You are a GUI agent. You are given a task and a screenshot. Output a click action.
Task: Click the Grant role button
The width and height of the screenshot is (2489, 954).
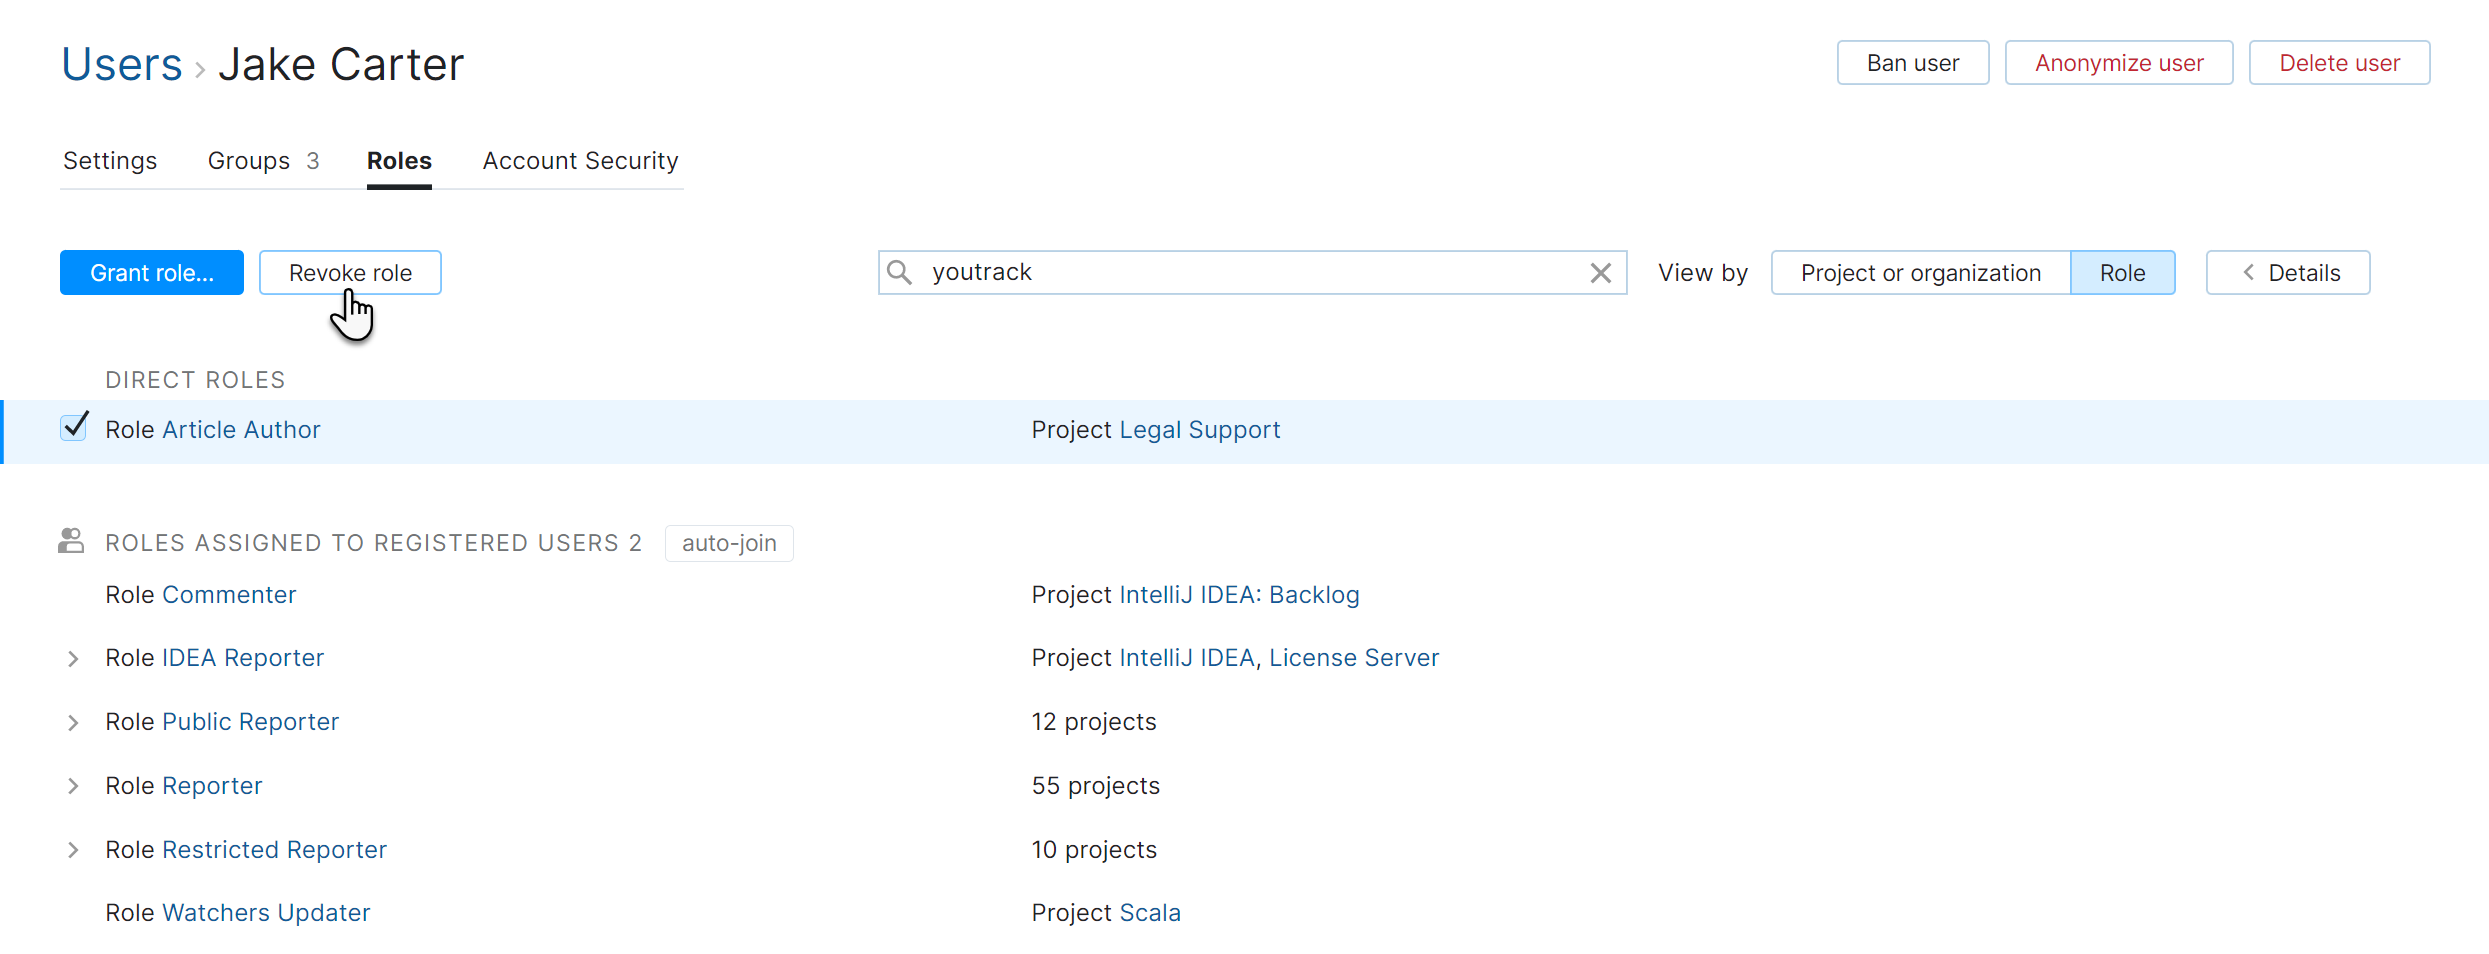(x=152, y=273)
